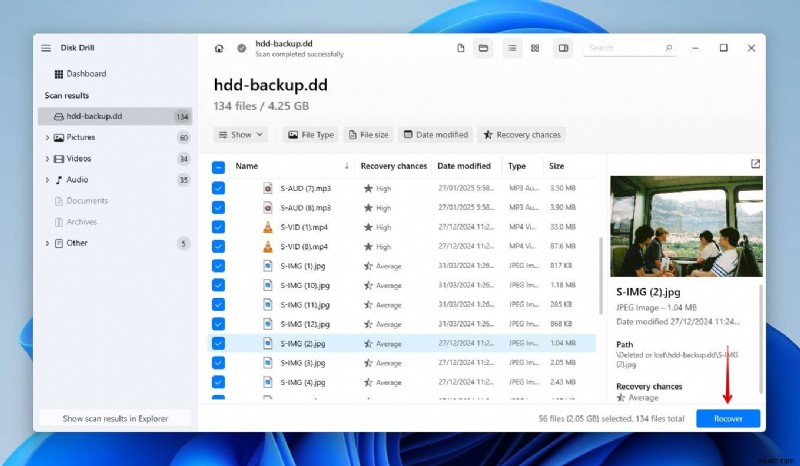This screenshot has height=466, width=800.
Task: Go to home via the house icon
Action: 219,48
